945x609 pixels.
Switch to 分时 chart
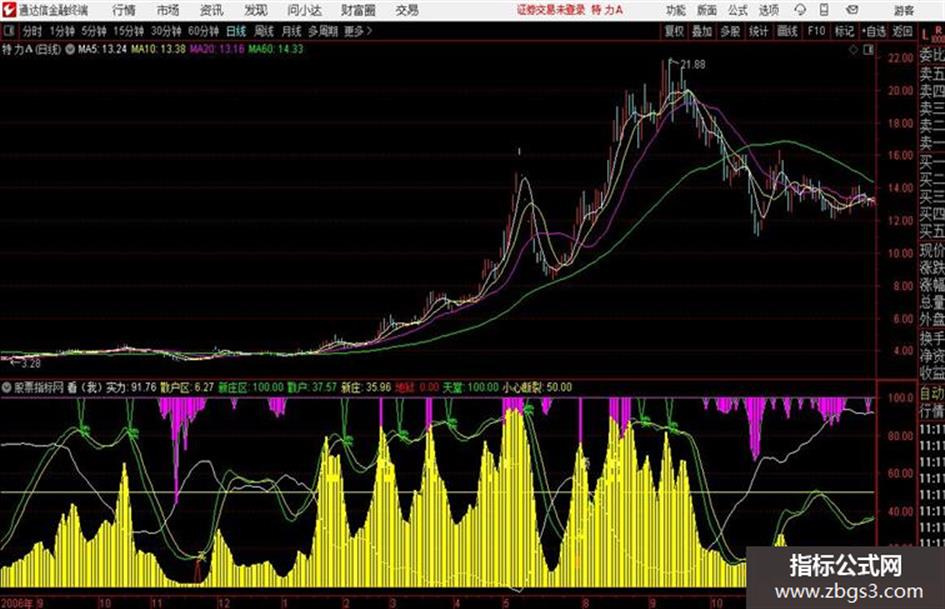(33, 31)
